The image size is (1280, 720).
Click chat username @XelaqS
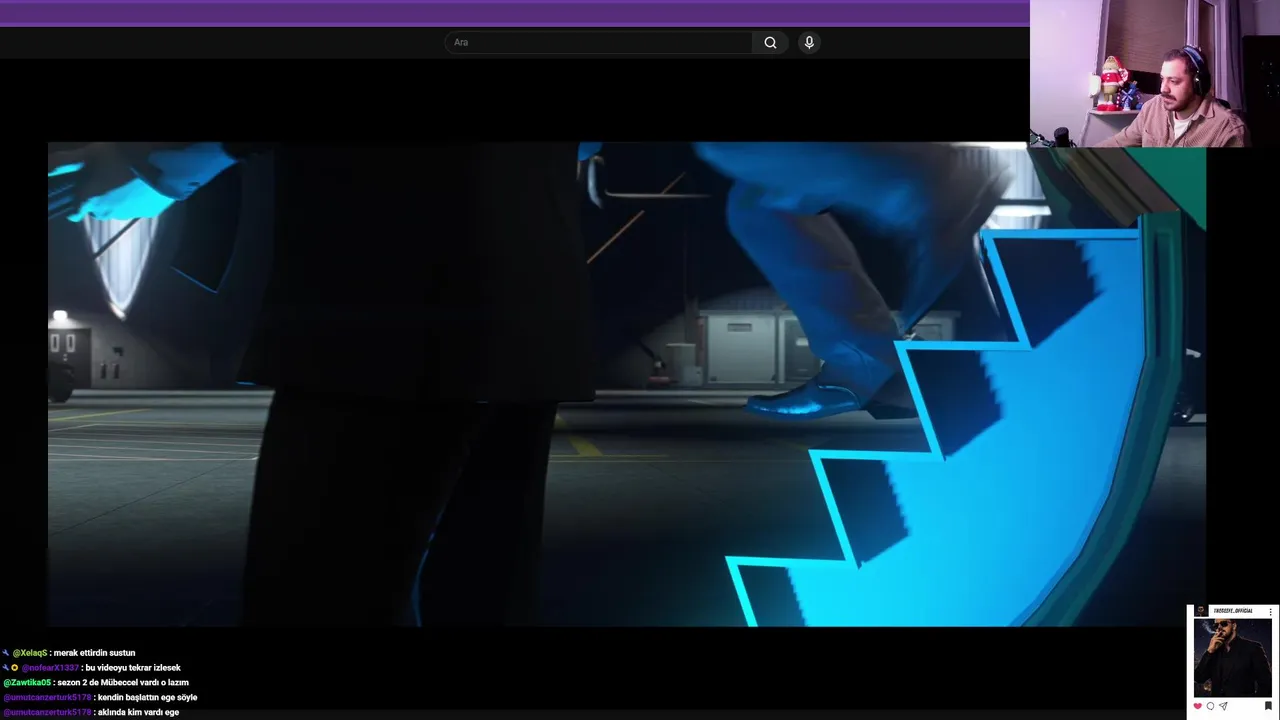point(30,653)
